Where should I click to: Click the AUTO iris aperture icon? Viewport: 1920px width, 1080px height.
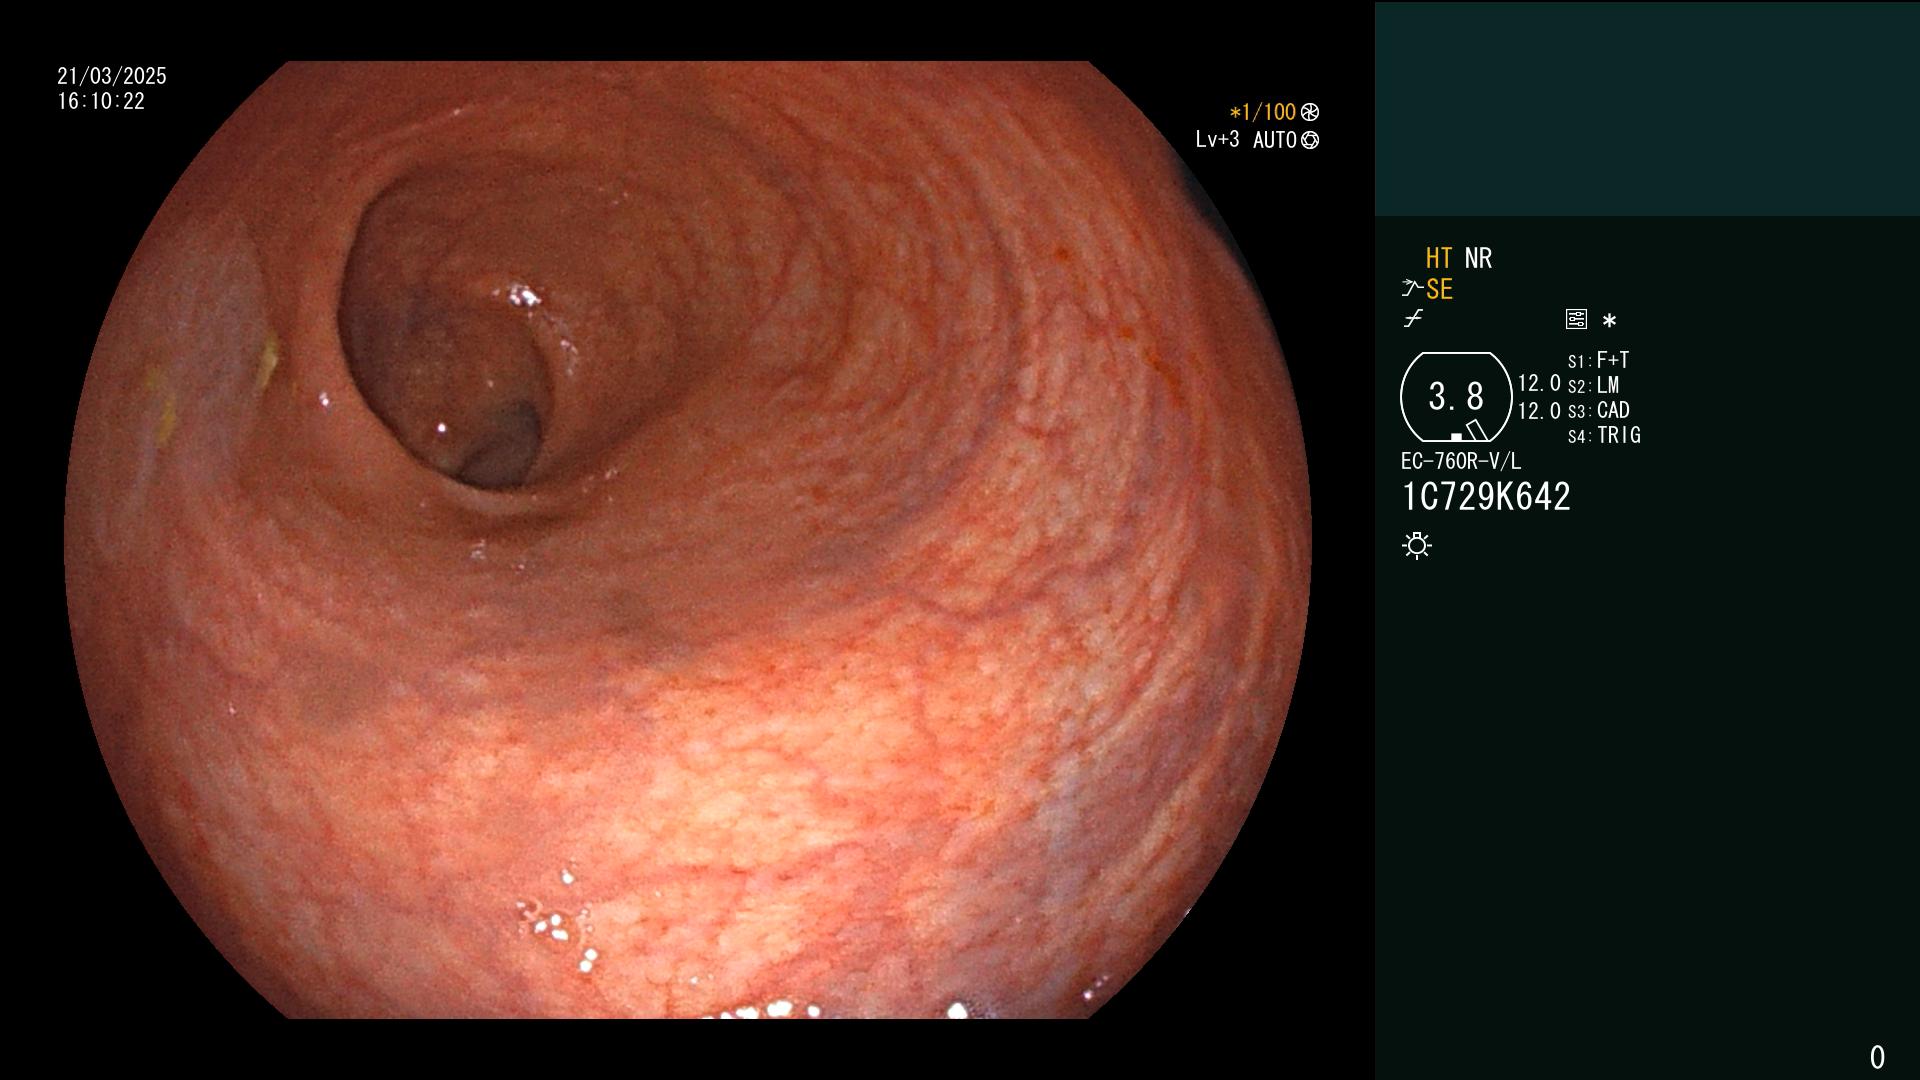(1310, 140)
